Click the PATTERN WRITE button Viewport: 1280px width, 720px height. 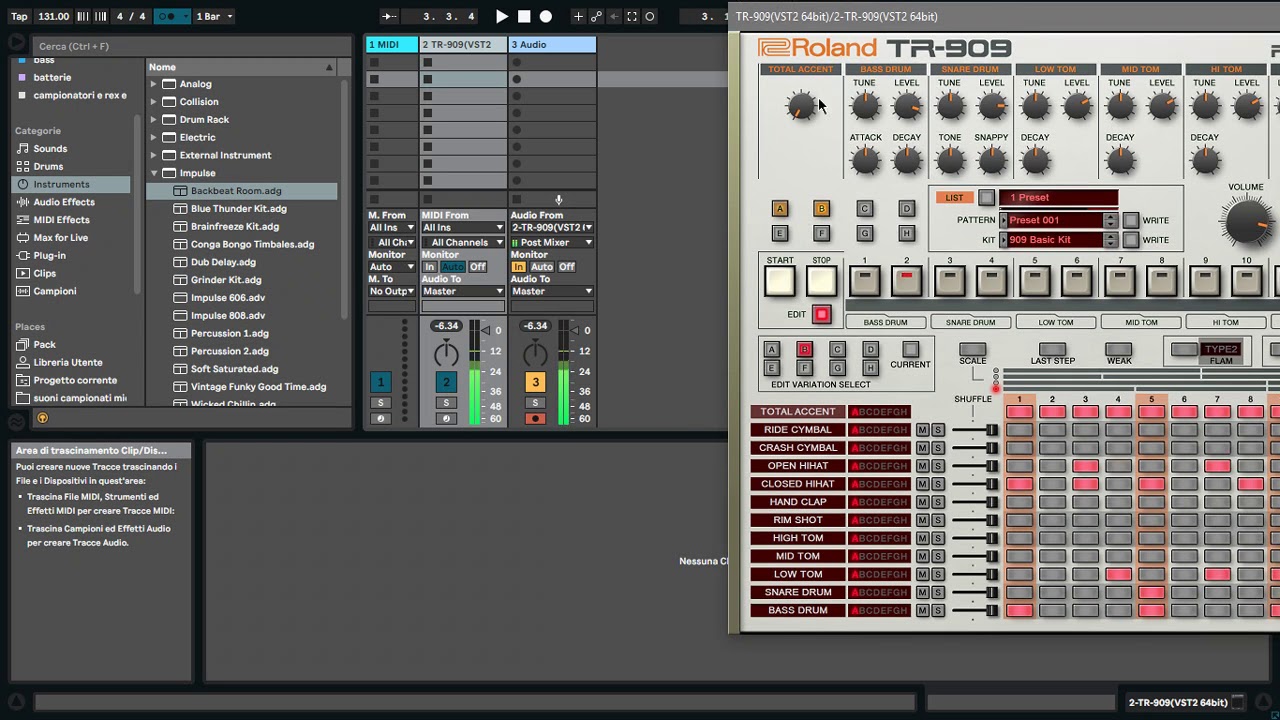[1131, 220]
